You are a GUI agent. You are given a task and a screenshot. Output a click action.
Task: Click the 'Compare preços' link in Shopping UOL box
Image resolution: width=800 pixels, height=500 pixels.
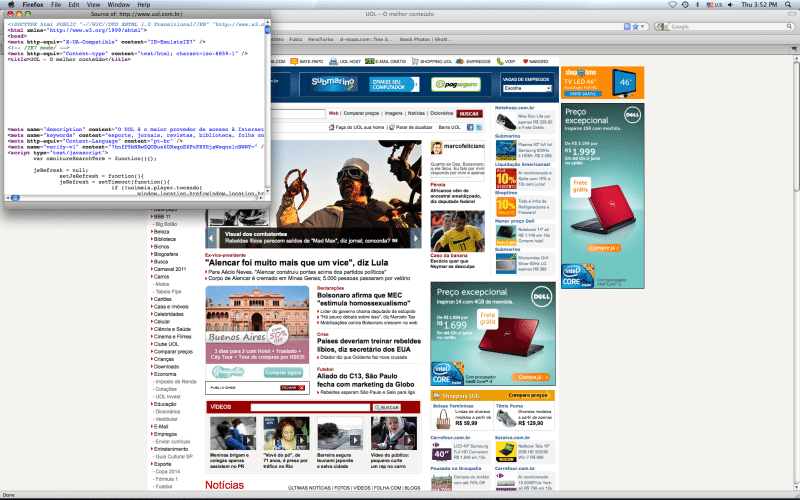tap(528, 395)
